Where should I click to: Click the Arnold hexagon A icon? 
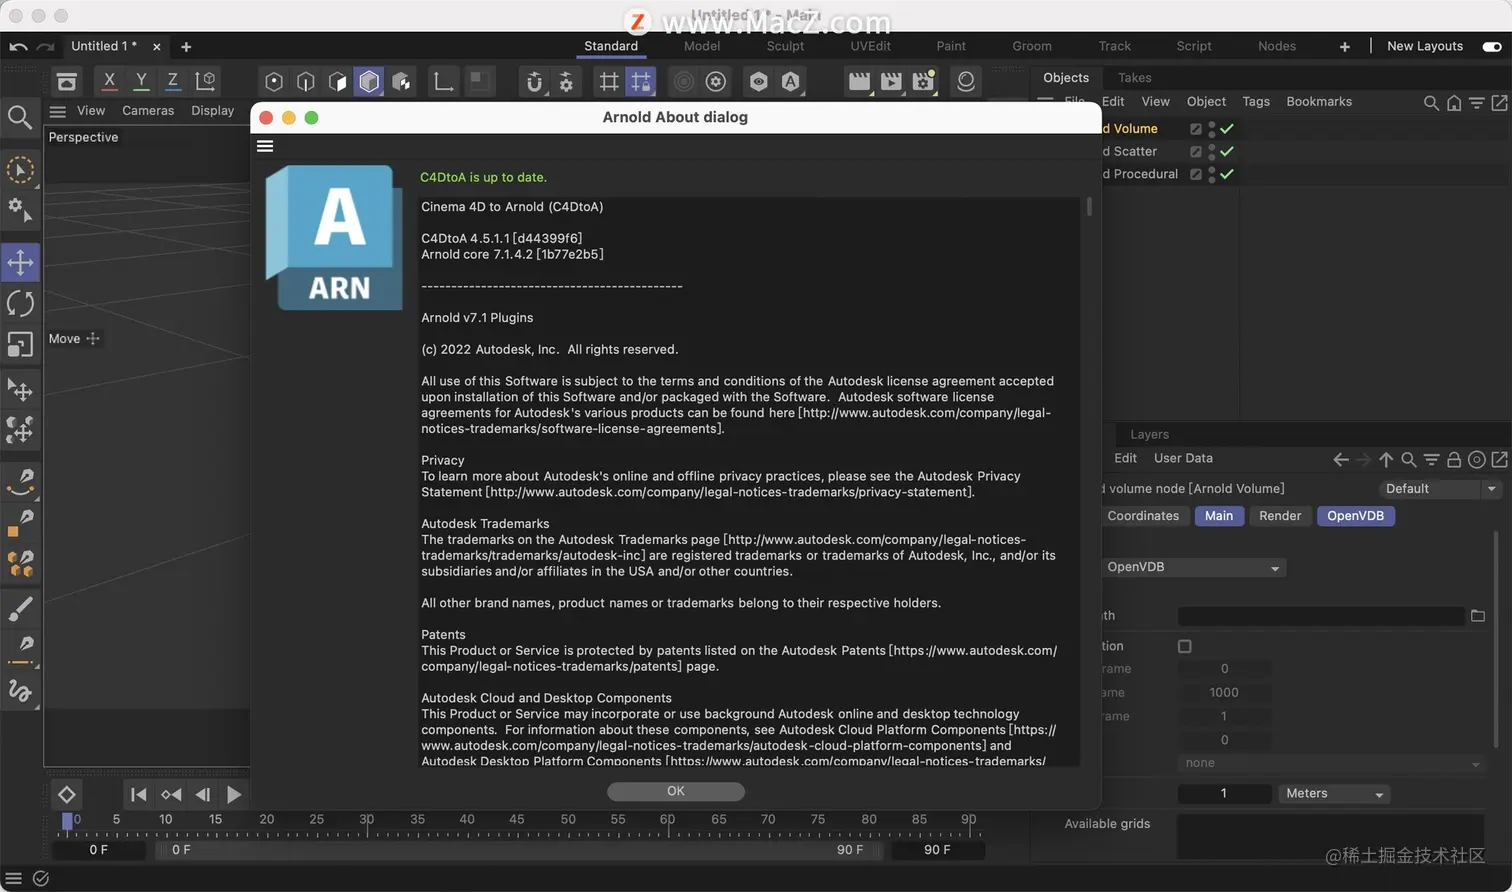click(x=790, y=82)
